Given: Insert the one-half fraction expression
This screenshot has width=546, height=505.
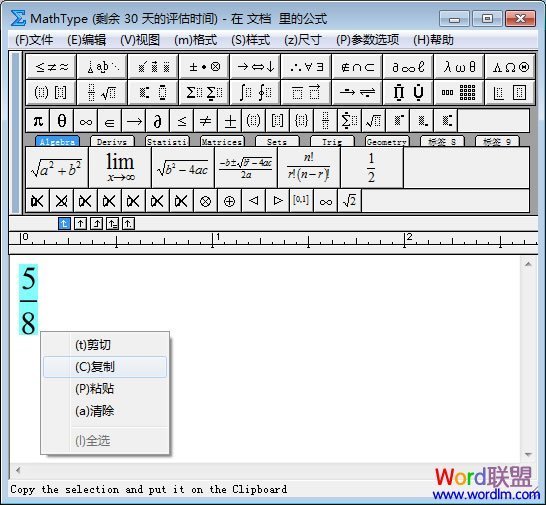Looking at the screenshot, I should (372, 168).
